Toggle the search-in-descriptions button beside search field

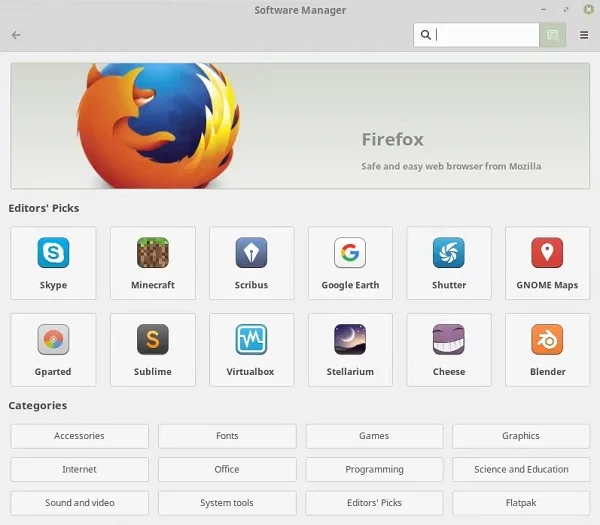pyautogui.click(x=553, y=35)
